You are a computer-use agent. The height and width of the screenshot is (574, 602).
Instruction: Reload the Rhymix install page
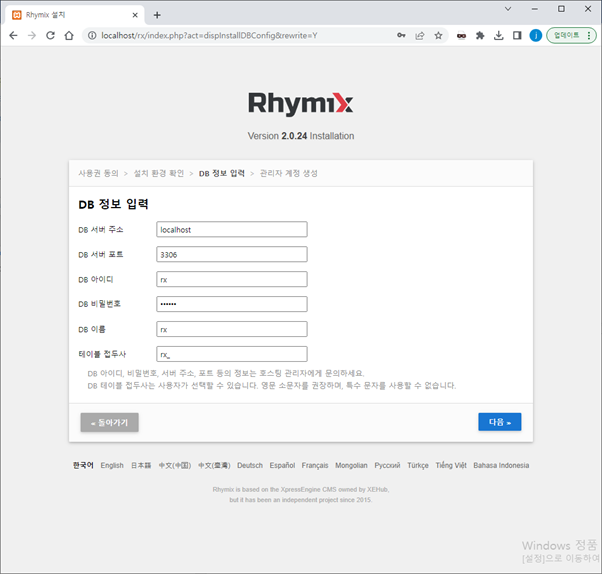(x=50, y=36)
